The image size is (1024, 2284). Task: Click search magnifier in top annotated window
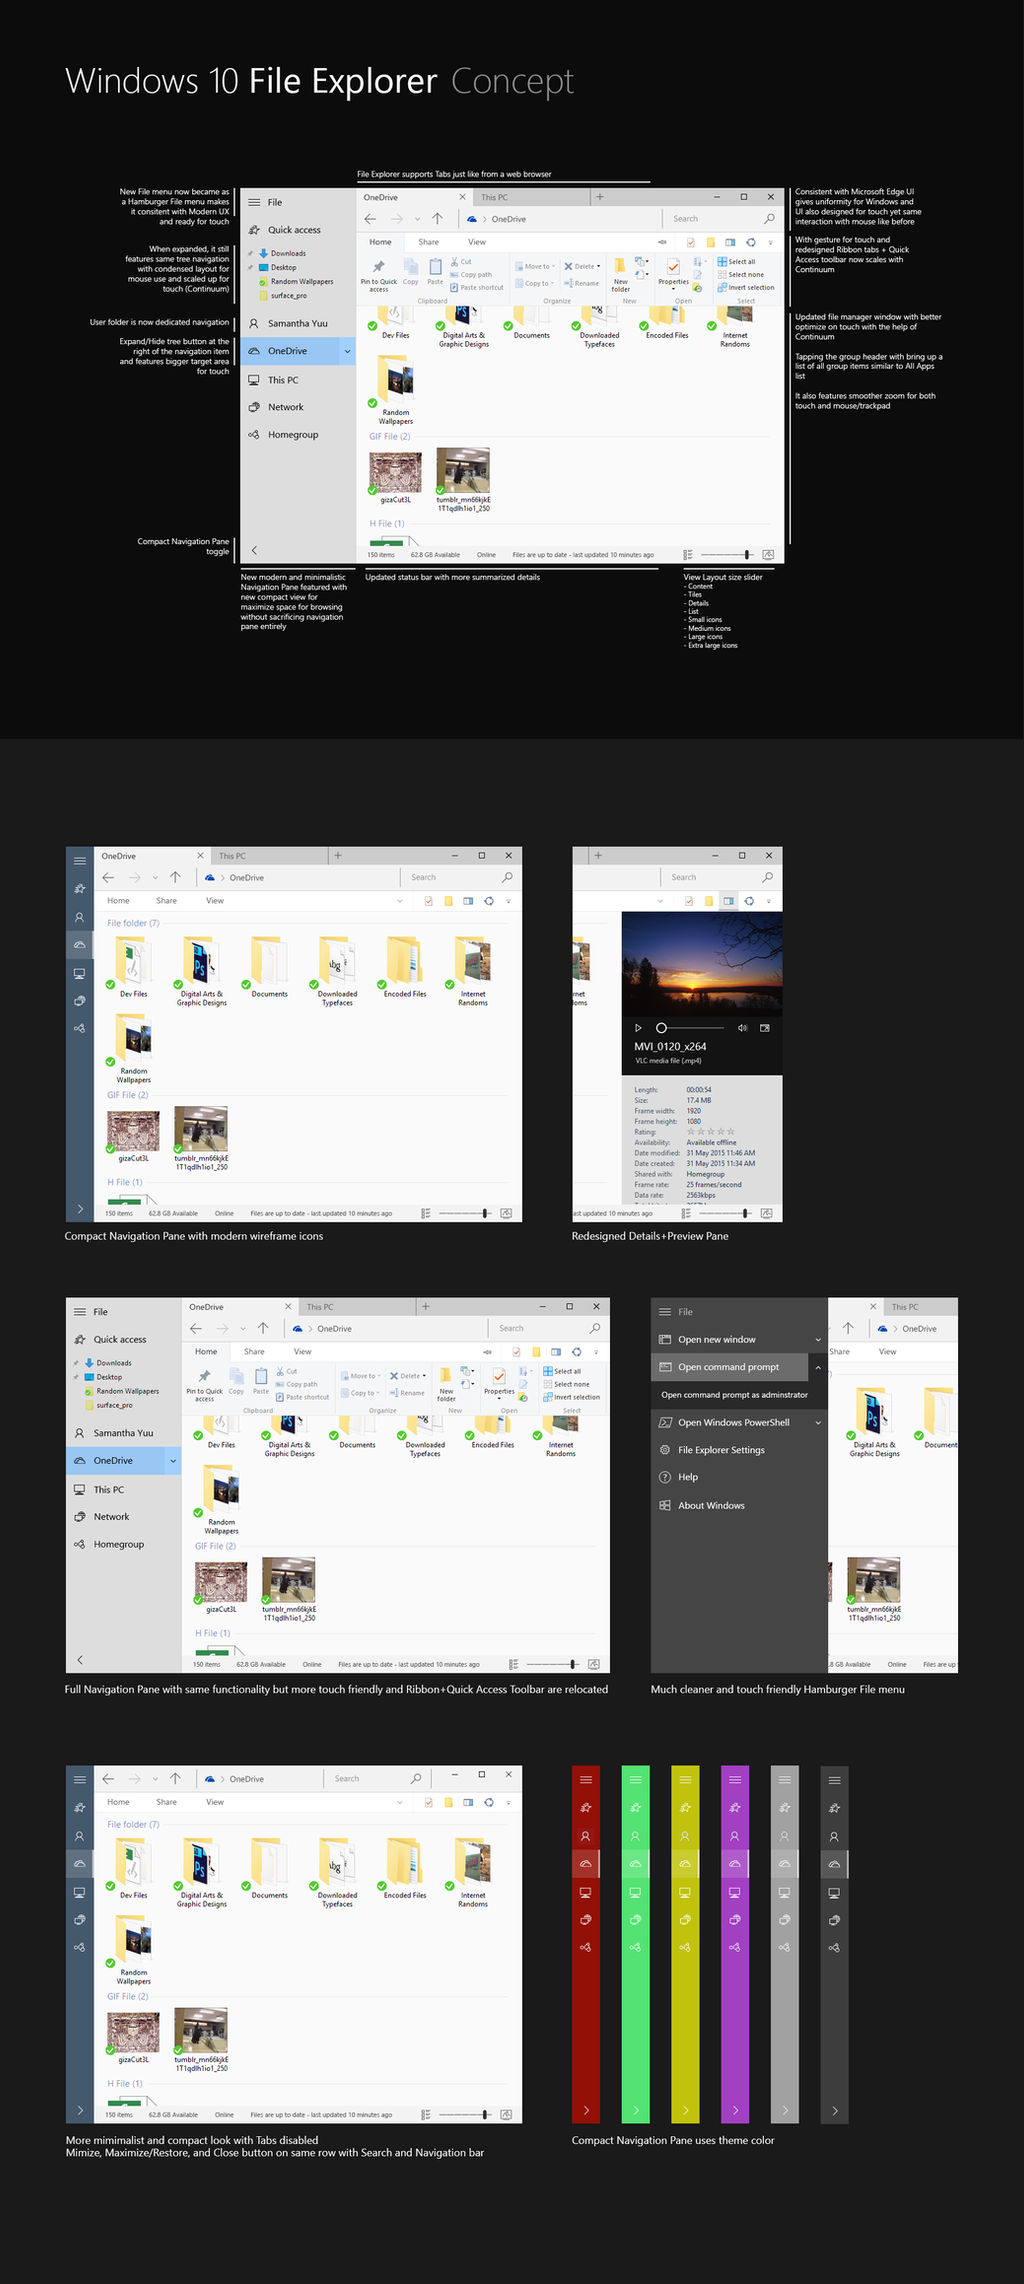click(x=769, y=218)
